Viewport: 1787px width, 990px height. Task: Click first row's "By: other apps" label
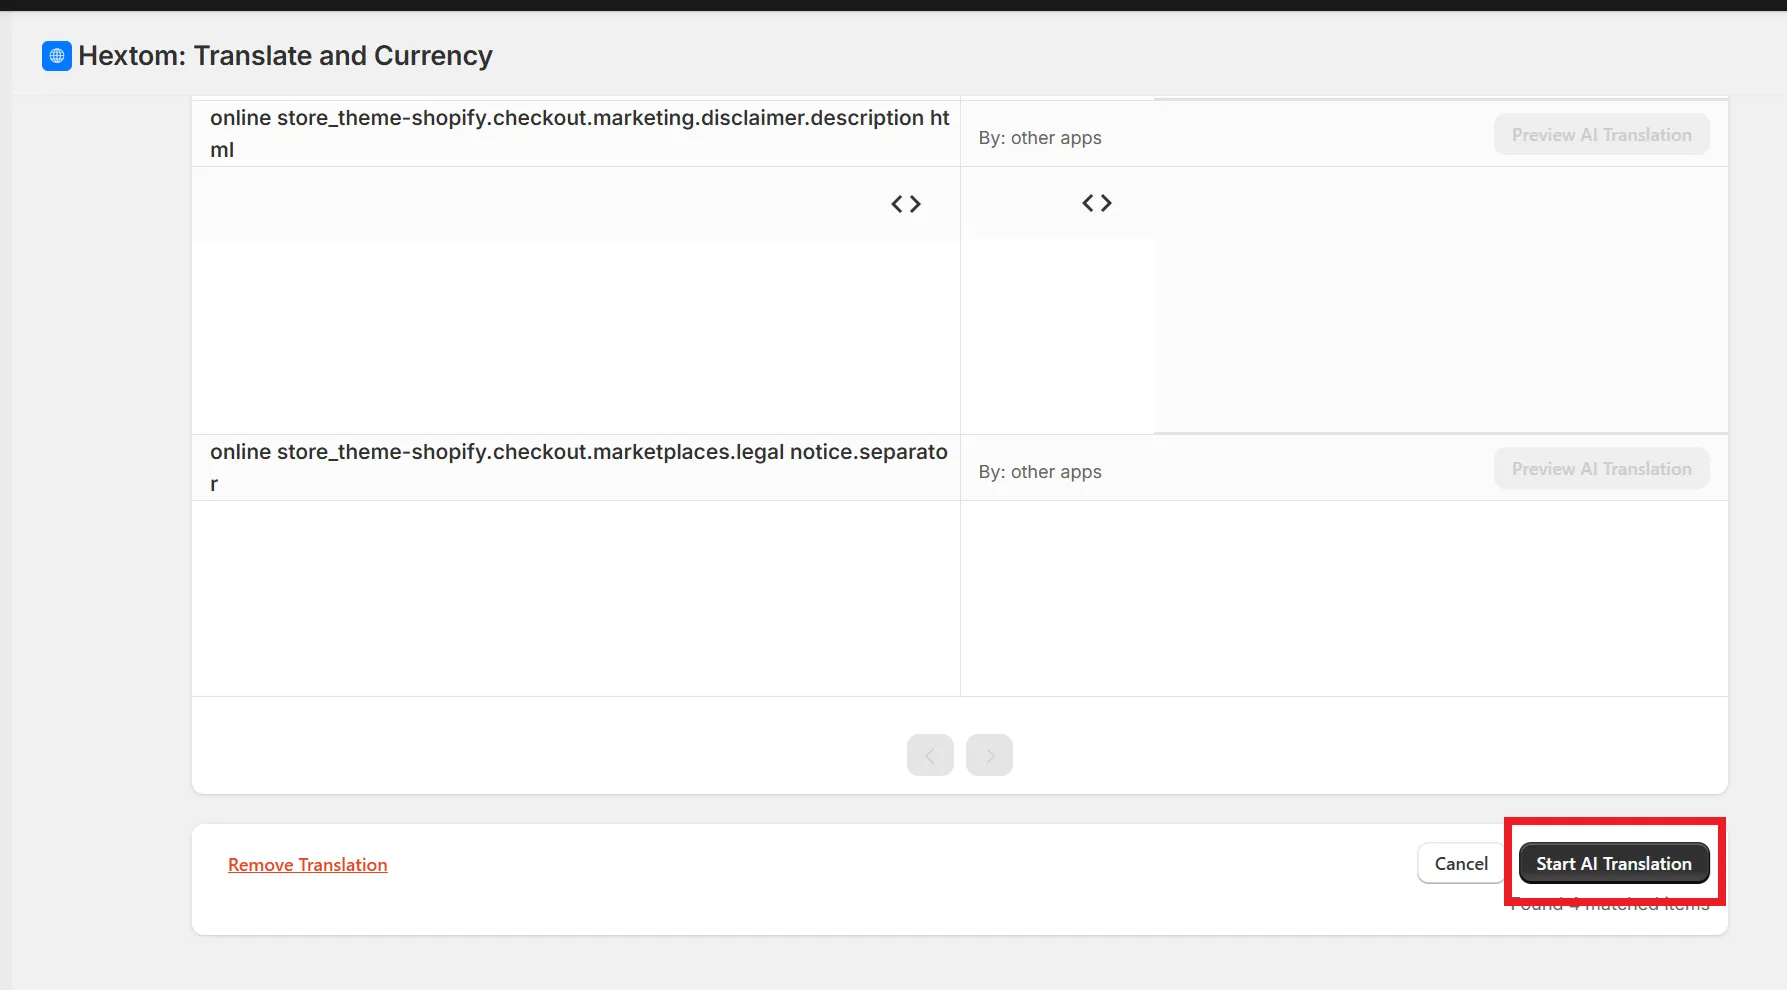(x=1040, y=138)
